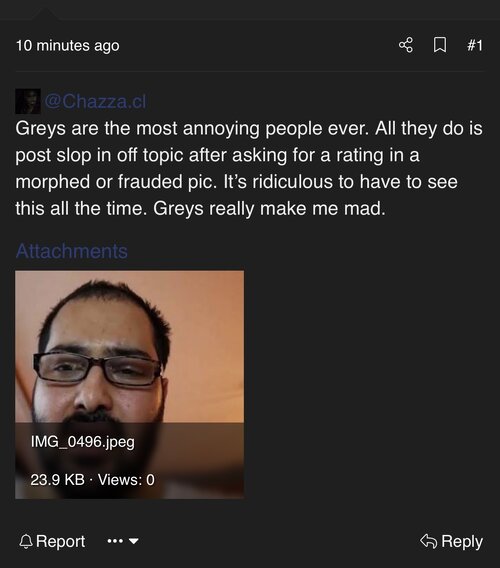Click the "Views: 0" counter on attachment
The width and height of the screenshot is (500, 568).
tap(126, 480)
